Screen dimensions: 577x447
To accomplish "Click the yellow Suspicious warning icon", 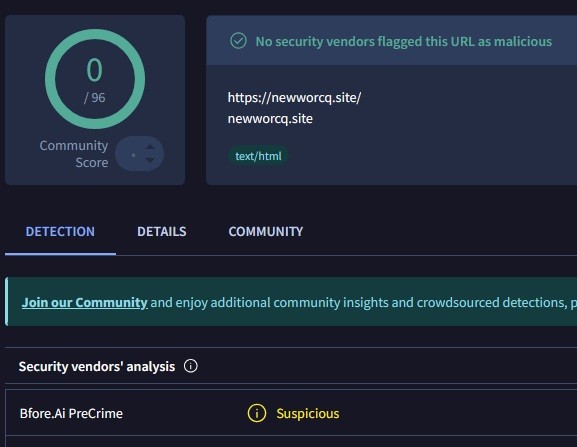I will click(x=256, y=413).
